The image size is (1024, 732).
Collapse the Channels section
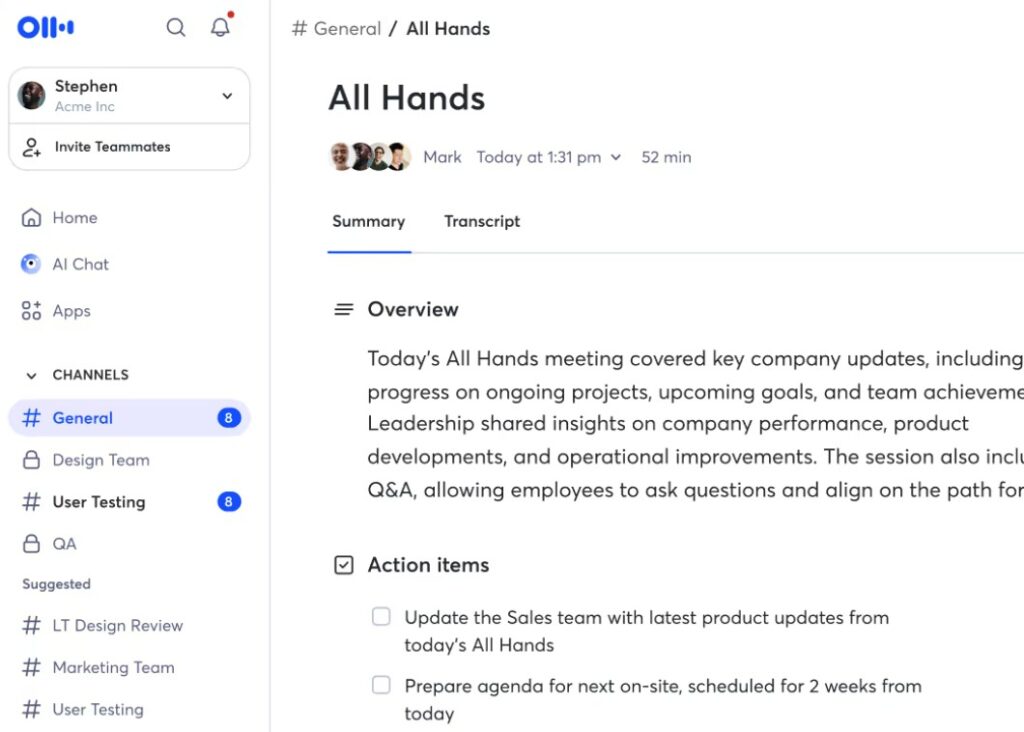(x=31, y=375)
